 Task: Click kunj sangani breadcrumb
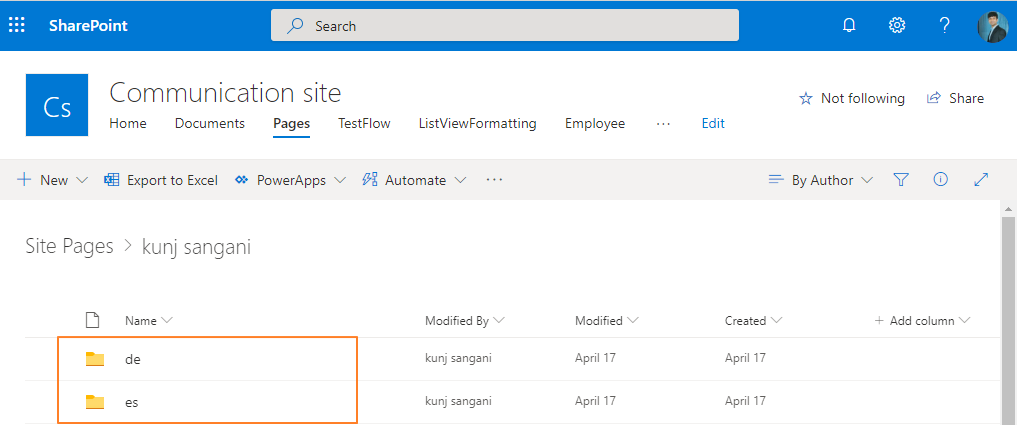pos(197,247)
